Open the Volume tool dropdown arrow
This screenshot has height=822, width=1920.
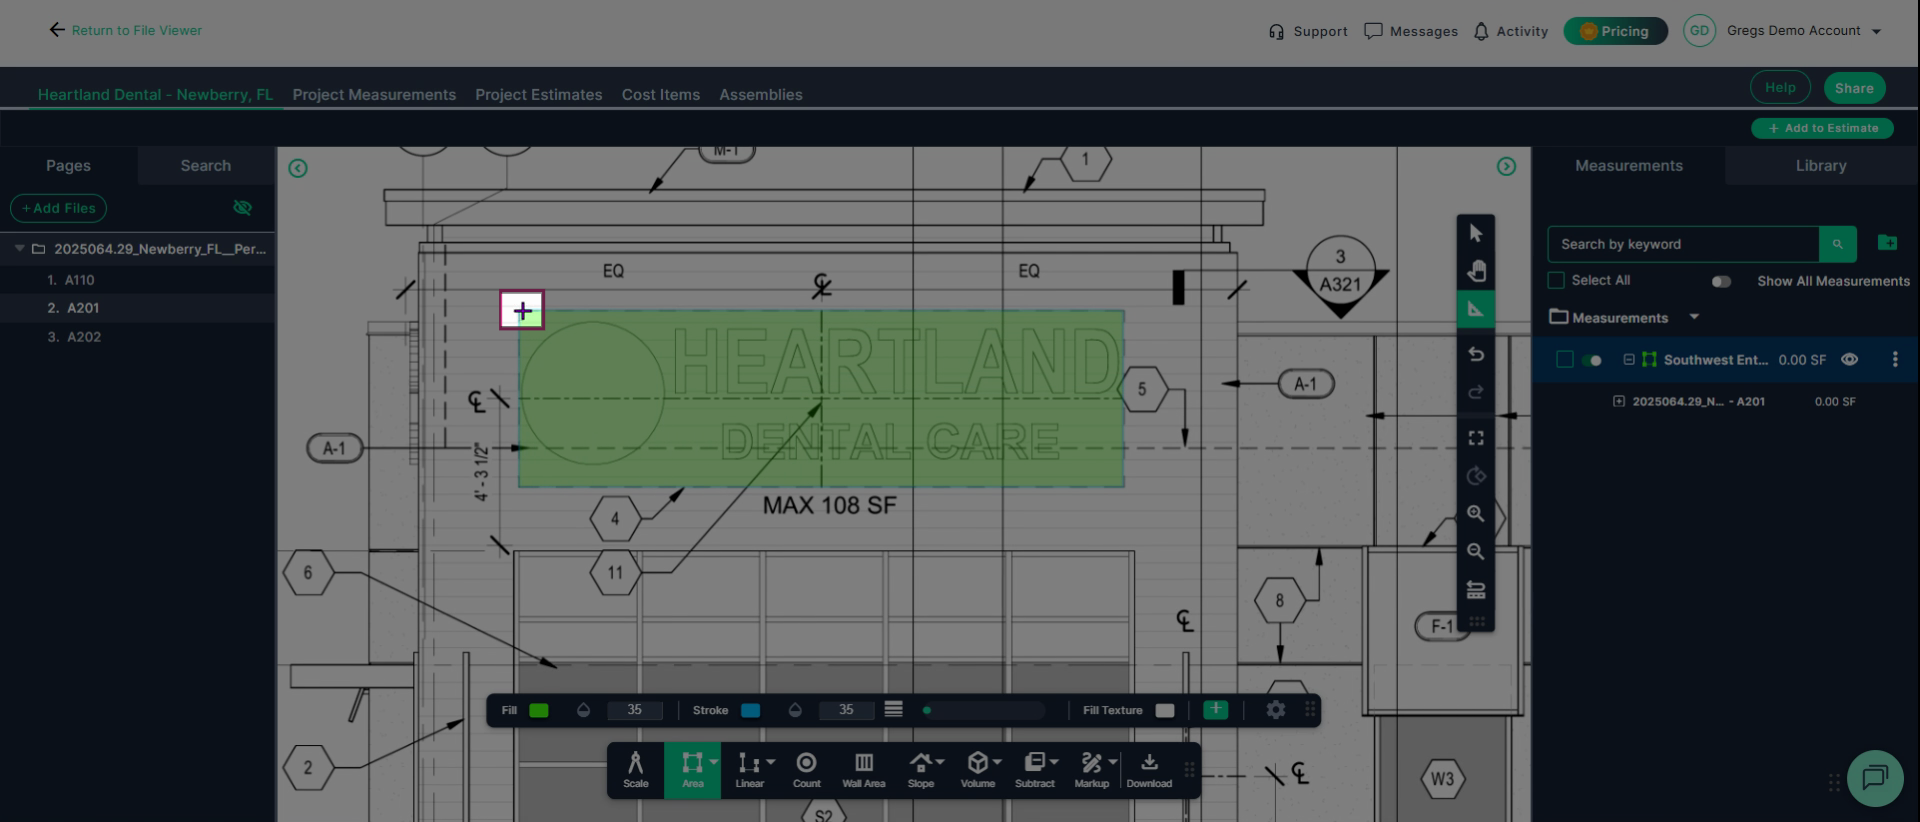(997, 762)
